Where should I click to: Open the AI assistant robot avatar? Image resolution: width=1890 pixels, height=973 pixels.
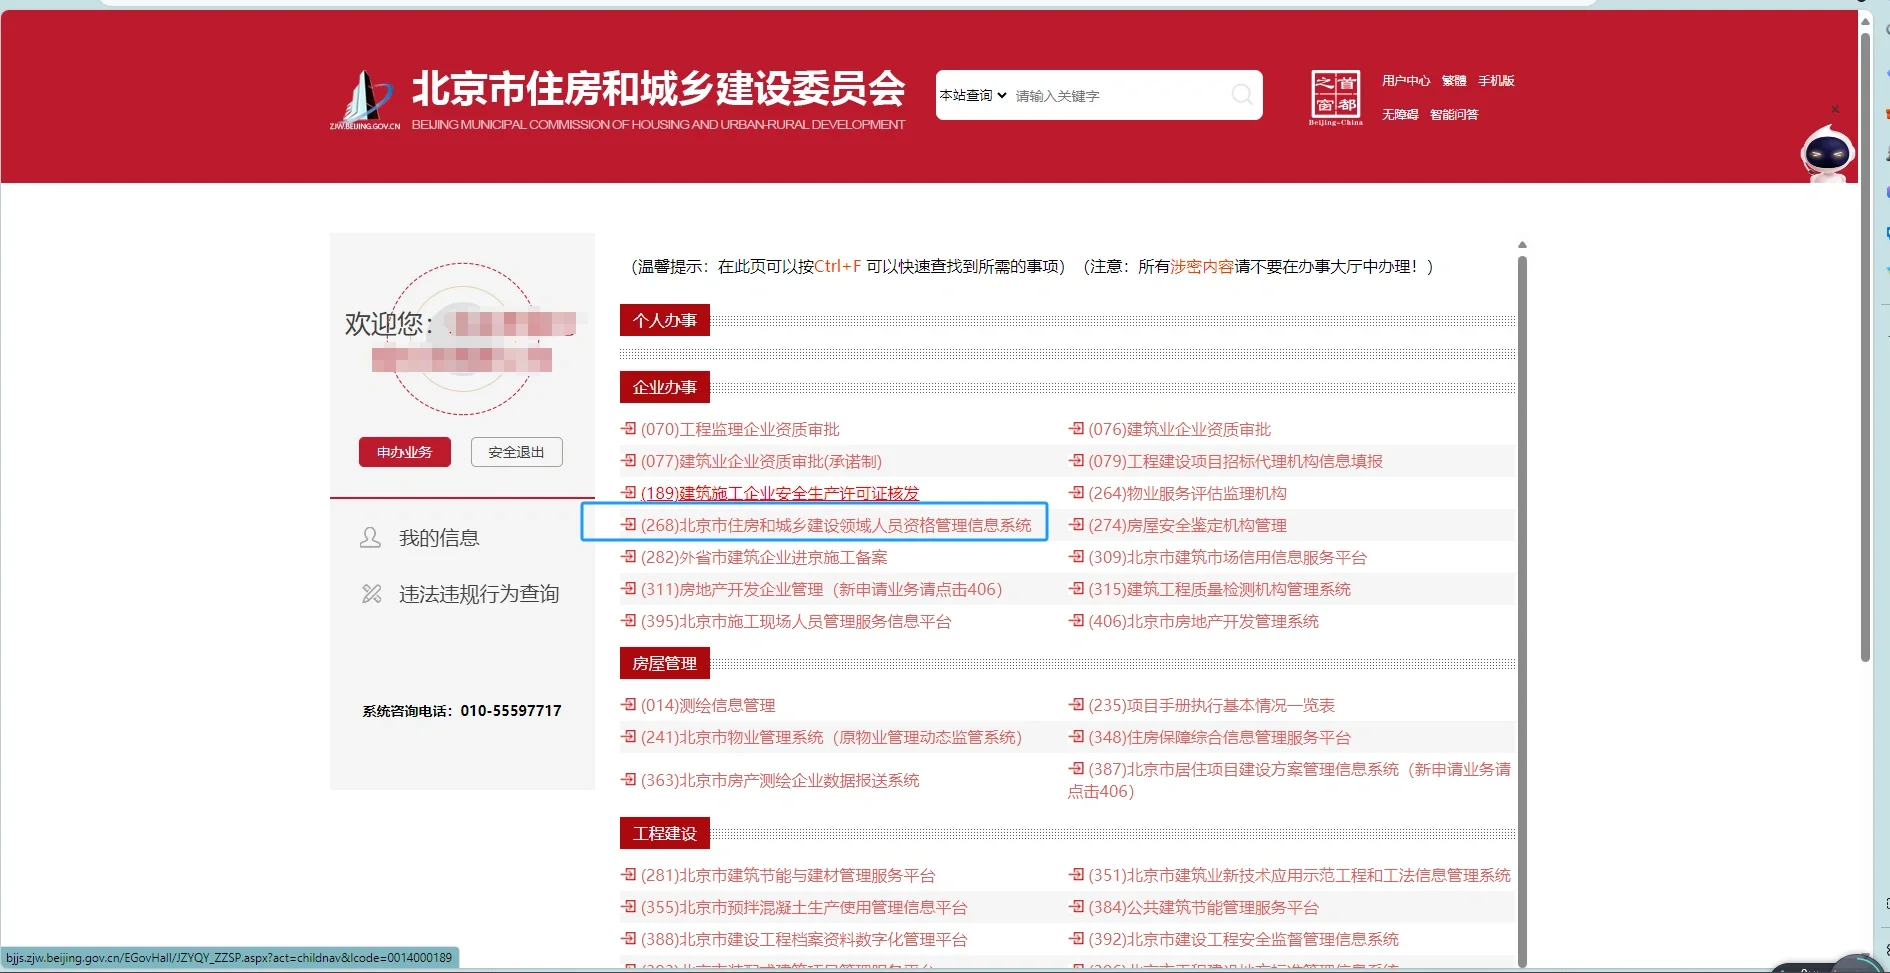click(1828, 152)
